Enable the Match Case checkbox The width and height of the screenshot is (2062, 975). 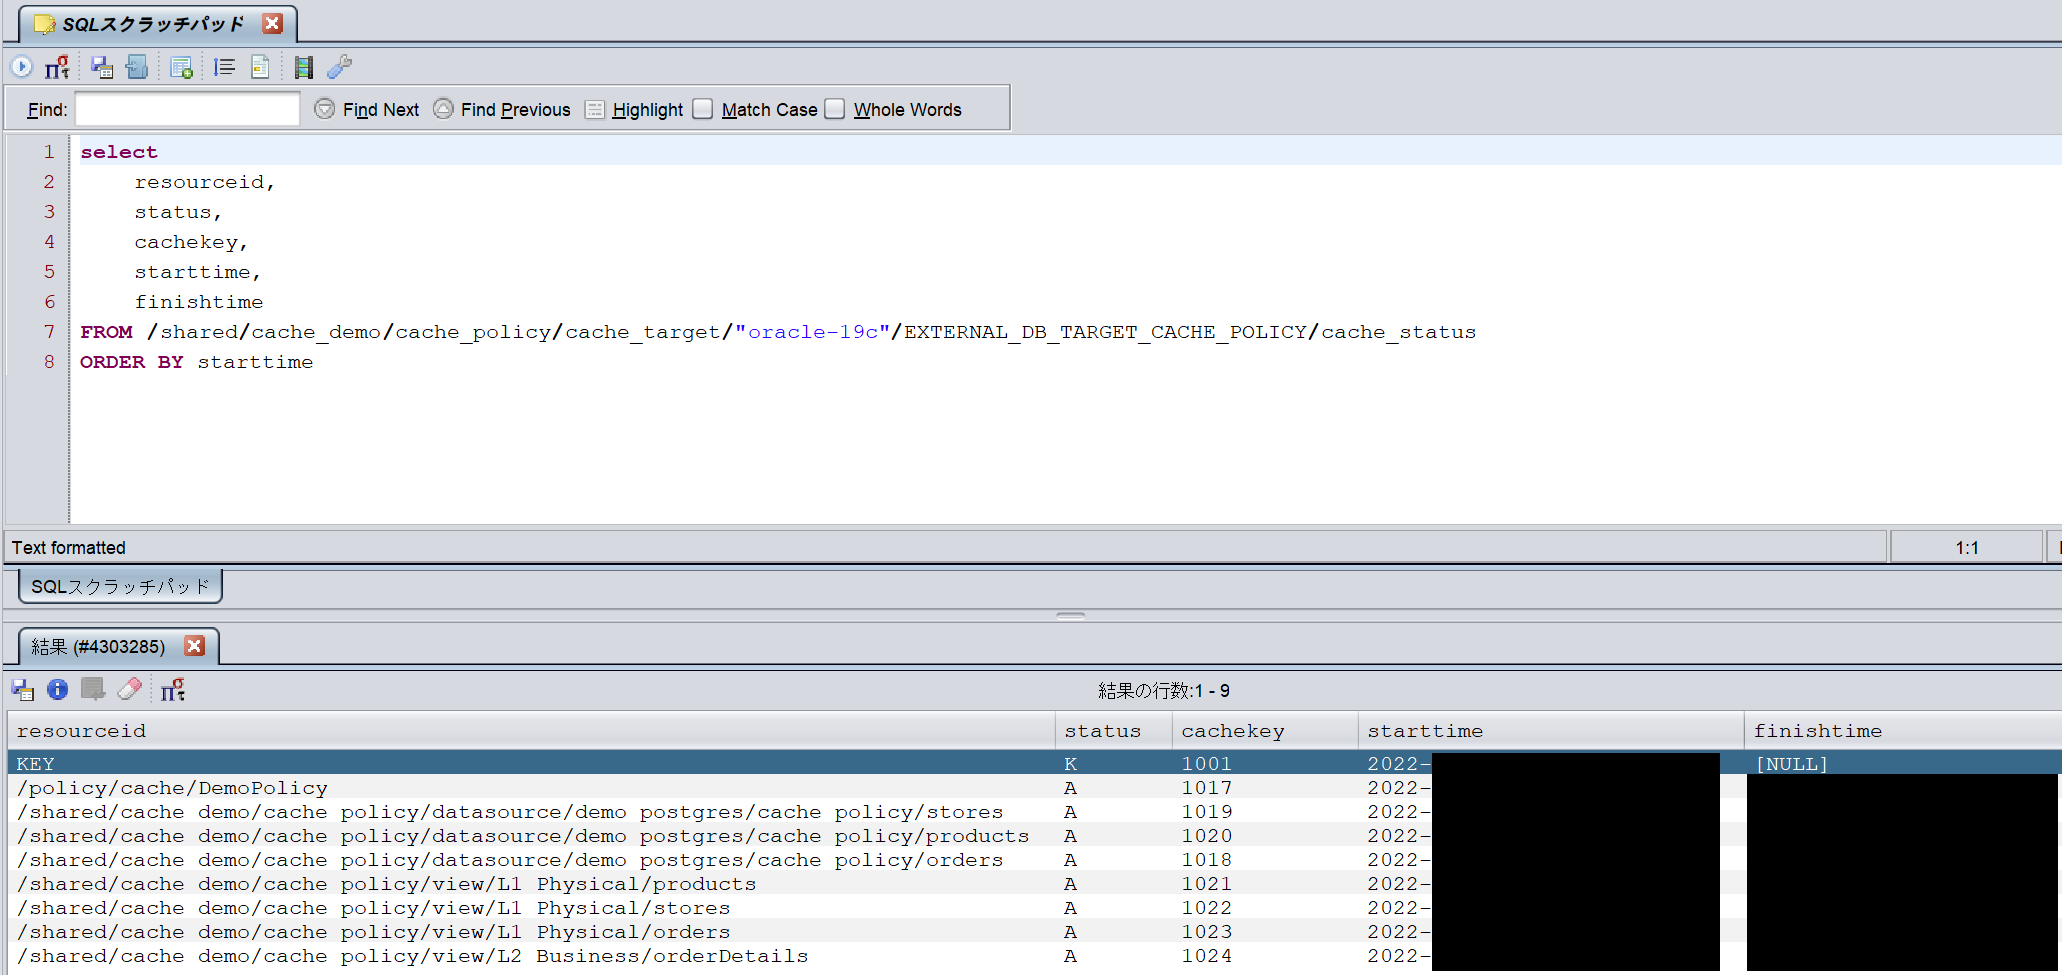tap(703, 109)
